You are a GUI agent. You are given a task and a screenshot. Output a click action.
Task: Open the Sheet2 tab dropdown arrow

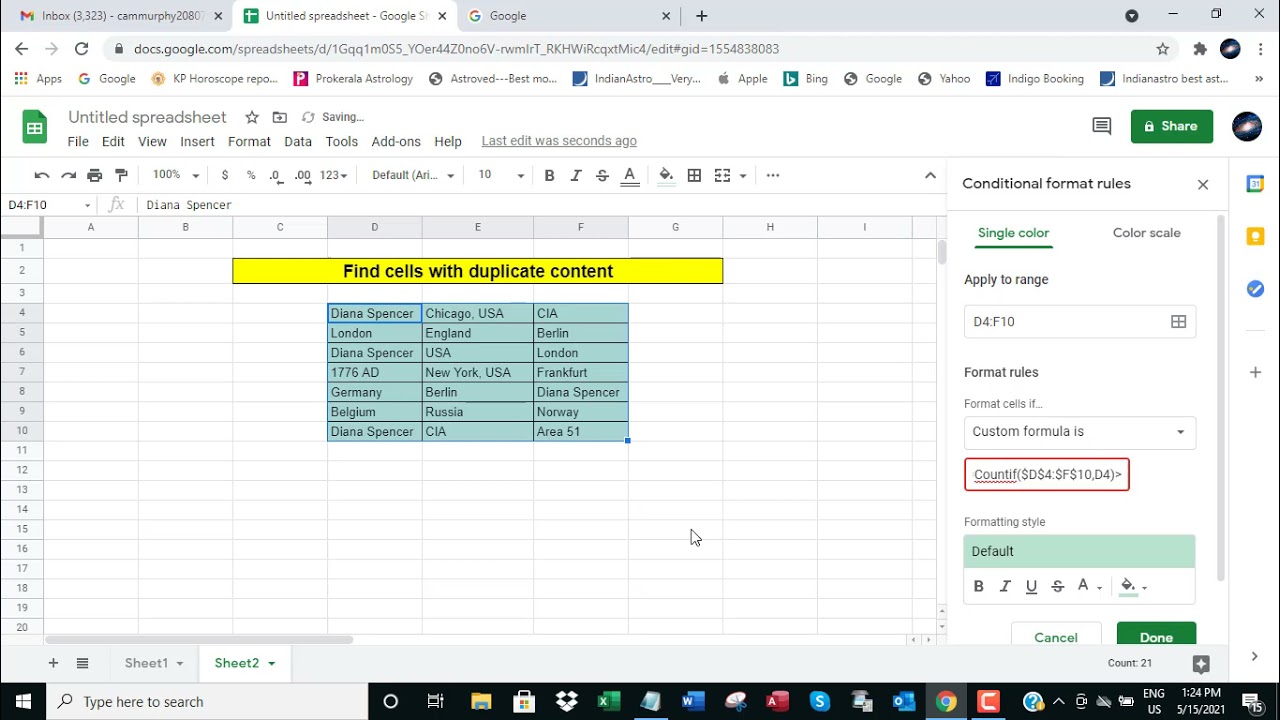tap(271, 664)
